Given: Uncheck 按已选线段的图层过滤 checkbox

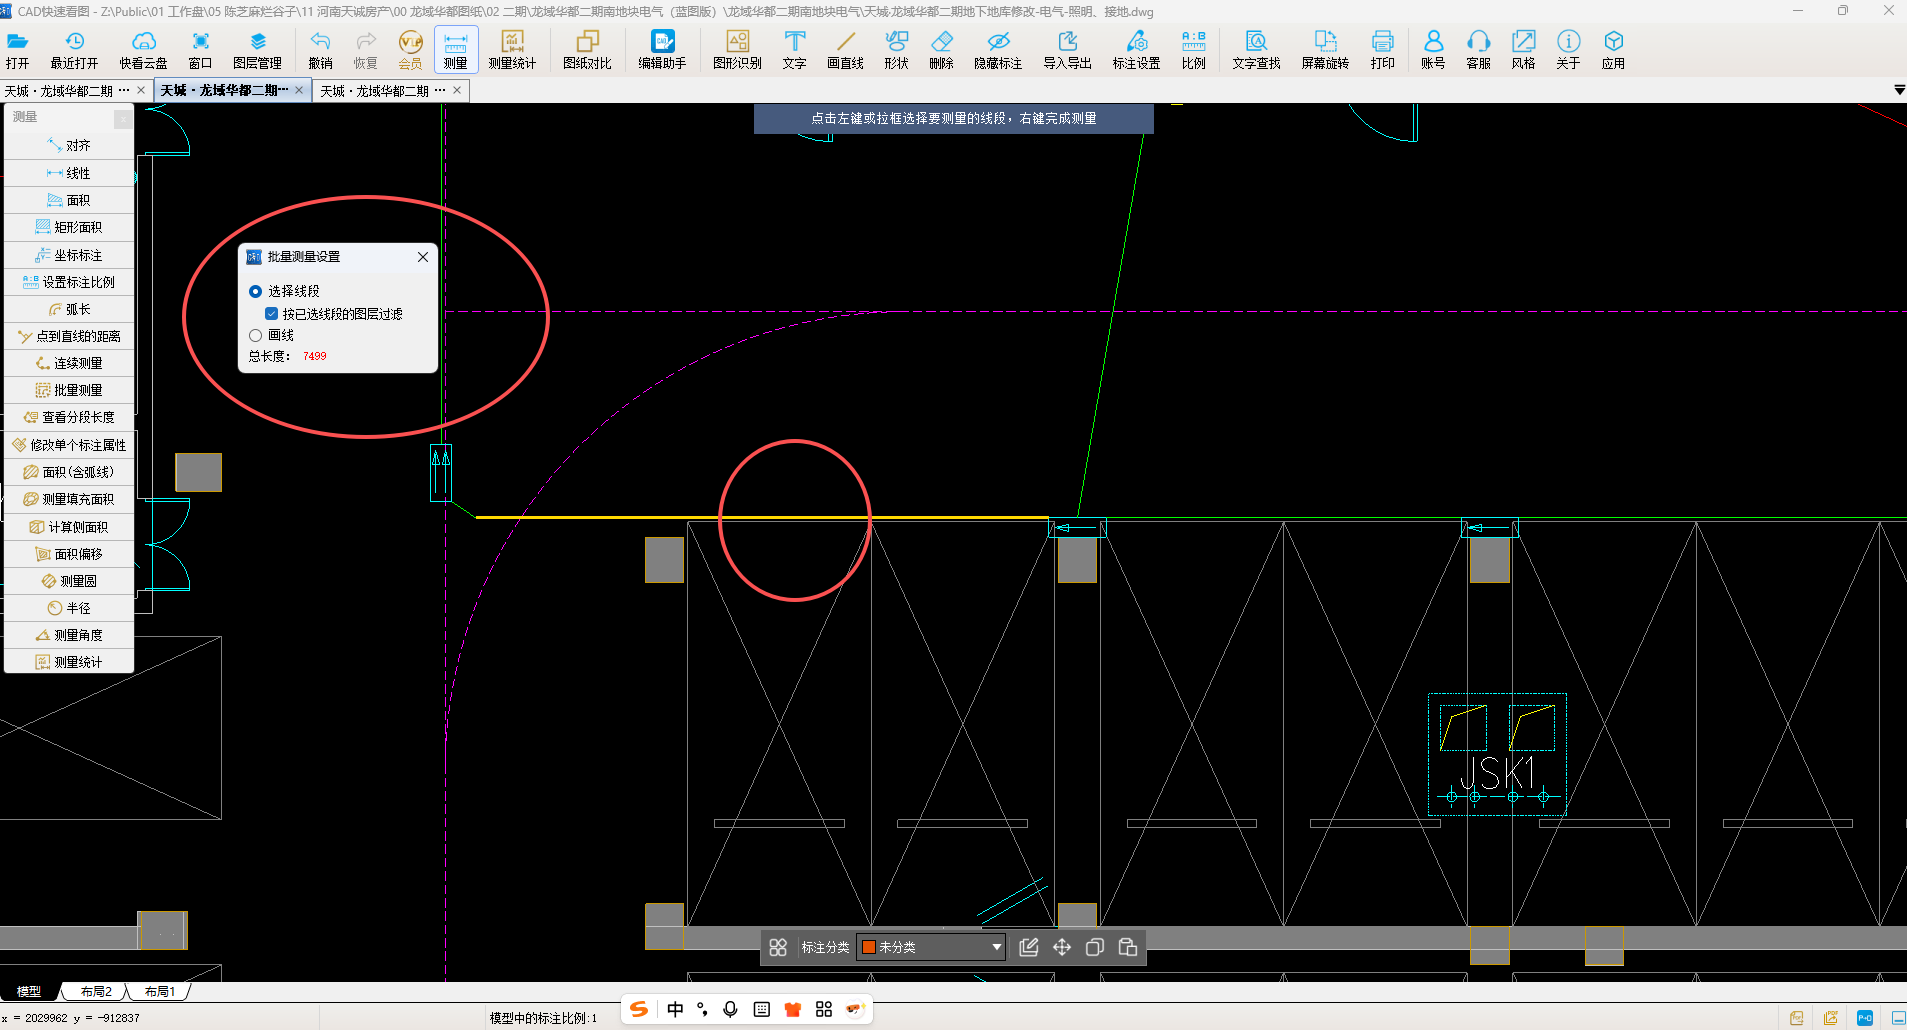Looking at the screenshot, I should pyautogui.click(x=271, y=314).
